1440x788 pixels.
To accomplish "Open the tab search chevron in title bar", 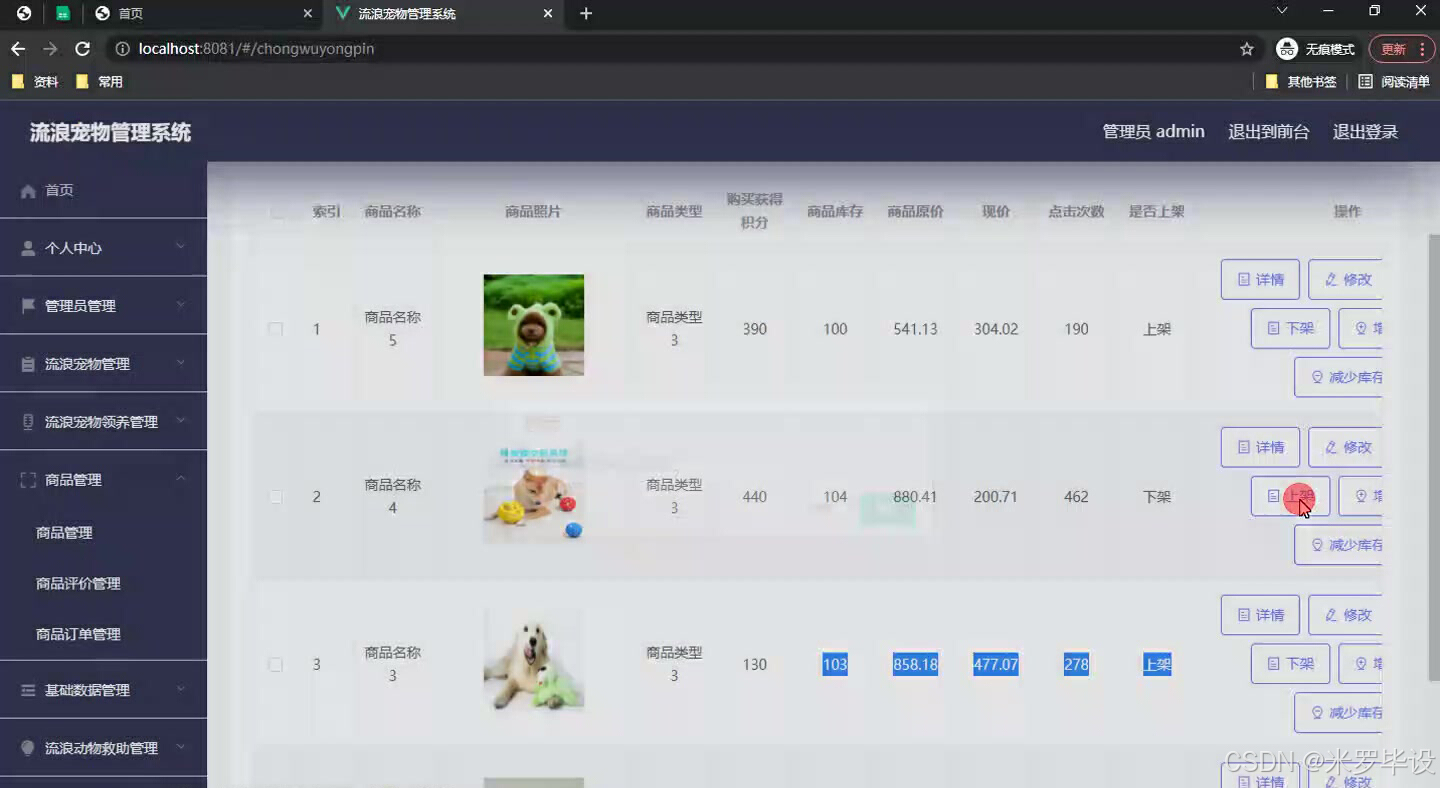I will click(x=1282, y=11).
